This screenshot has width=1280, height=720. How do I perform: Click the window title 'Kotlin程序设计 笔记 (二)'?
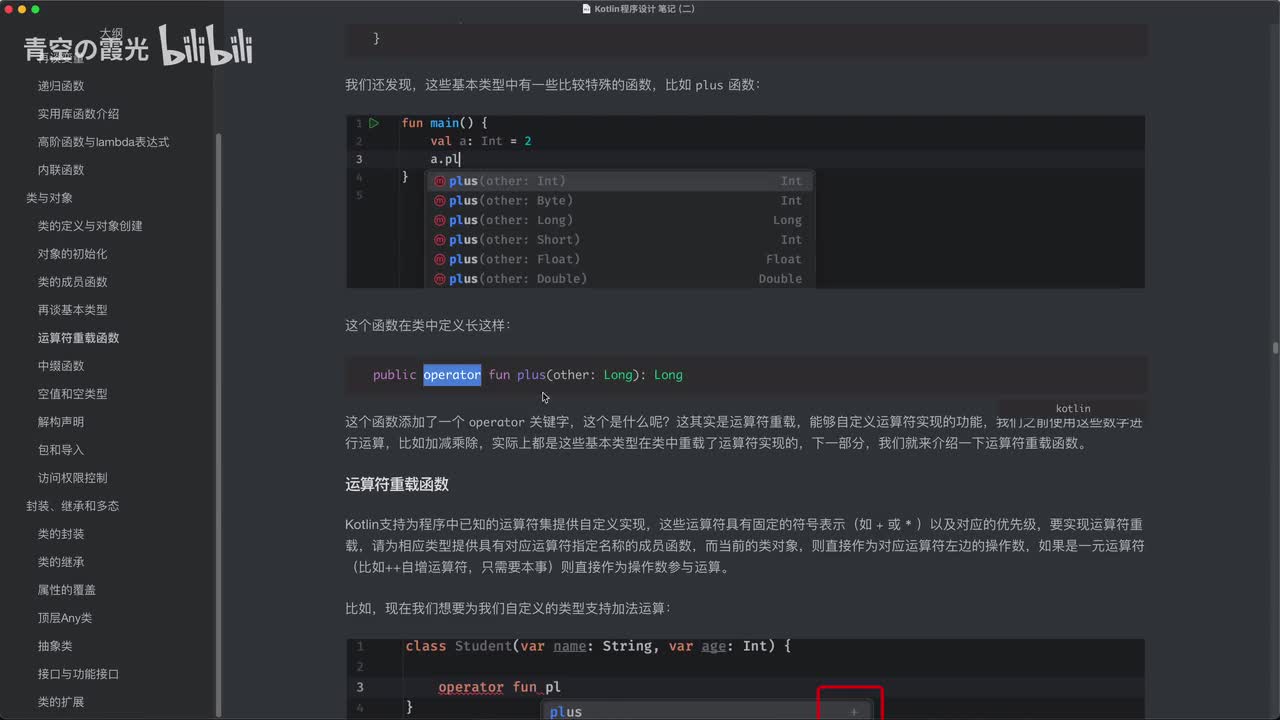644,9
